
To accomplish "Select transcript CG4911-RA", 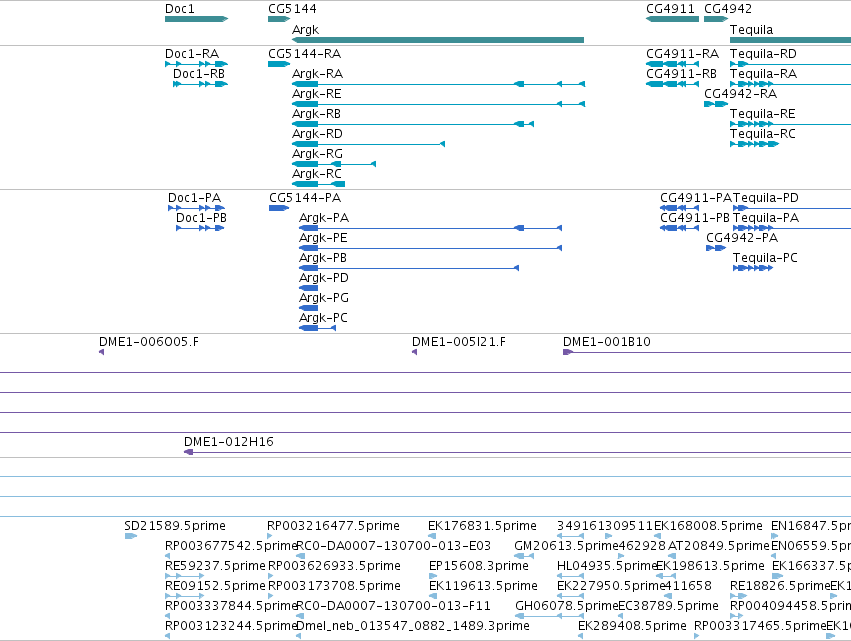I will click(682, 54).
